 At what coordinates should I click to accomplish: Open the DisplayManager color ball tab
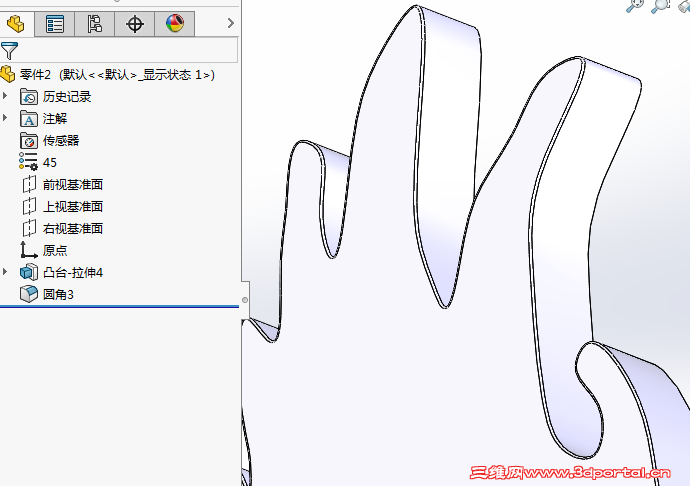[x=175, y=24]
